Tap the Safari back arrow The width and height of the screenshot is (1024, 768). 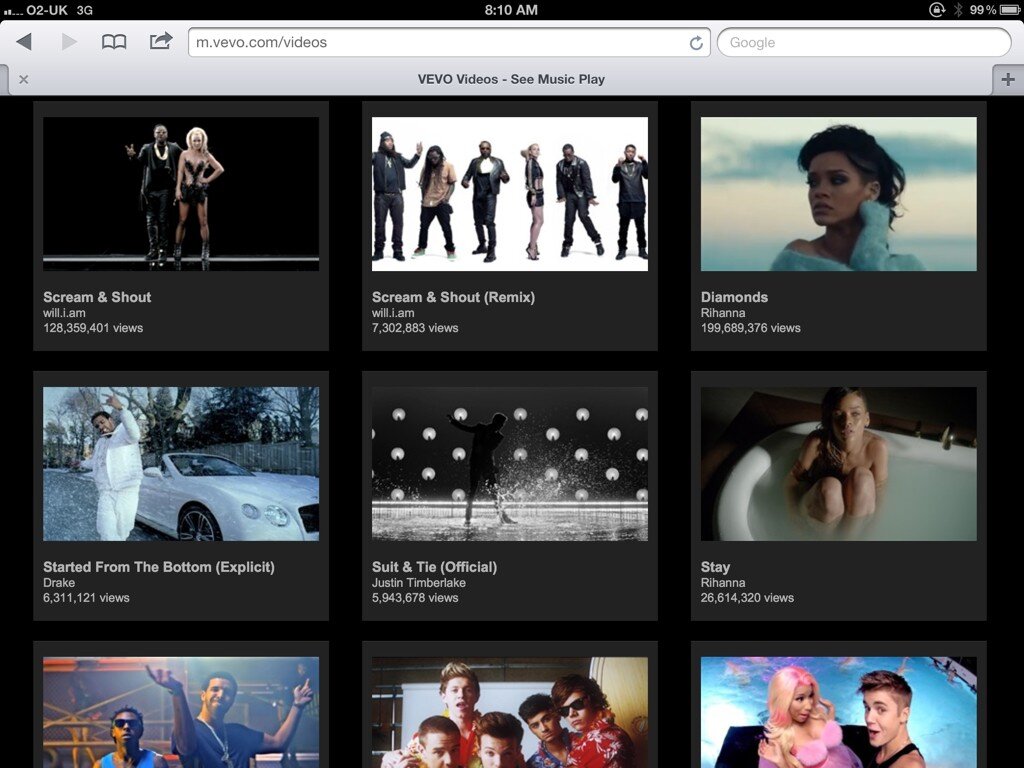tap(24, 42)
